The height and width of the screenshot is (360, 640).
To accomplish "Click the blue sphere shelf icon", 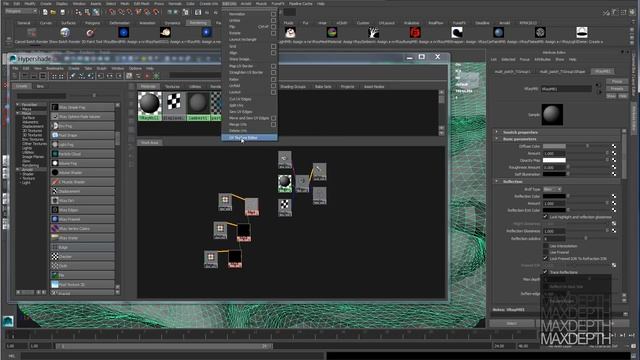I will click(498, 32).
